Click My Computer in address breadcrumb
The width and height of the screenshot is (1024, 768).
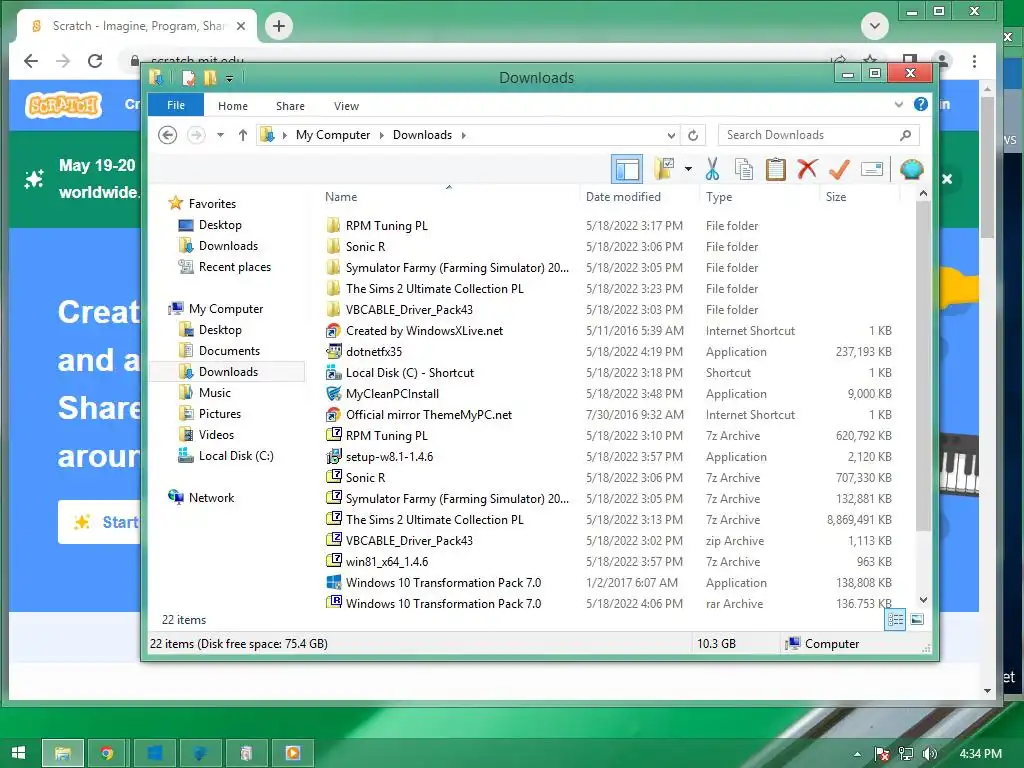pyautogui.click(x=332, y=135)
